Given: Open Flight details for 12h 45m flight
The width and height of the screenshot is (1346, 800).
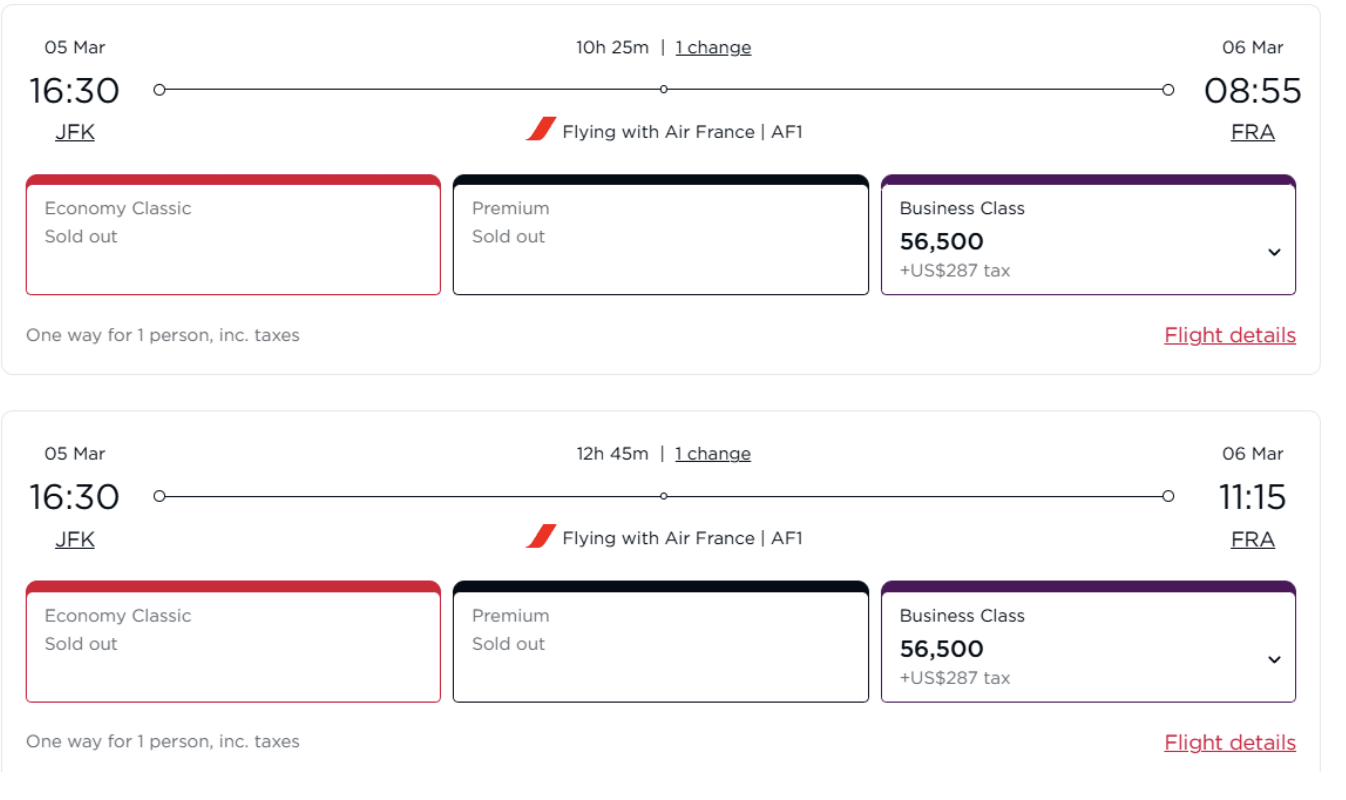Looking at the screenshot, I should pos(1229,742).
